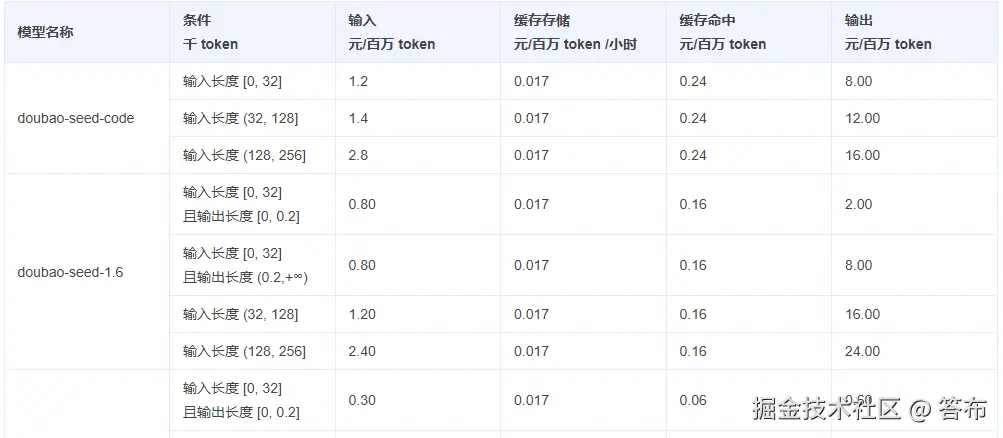1003x438 pixels.
Task: Click the 条件 千 token column header
Action: point(210,32)
